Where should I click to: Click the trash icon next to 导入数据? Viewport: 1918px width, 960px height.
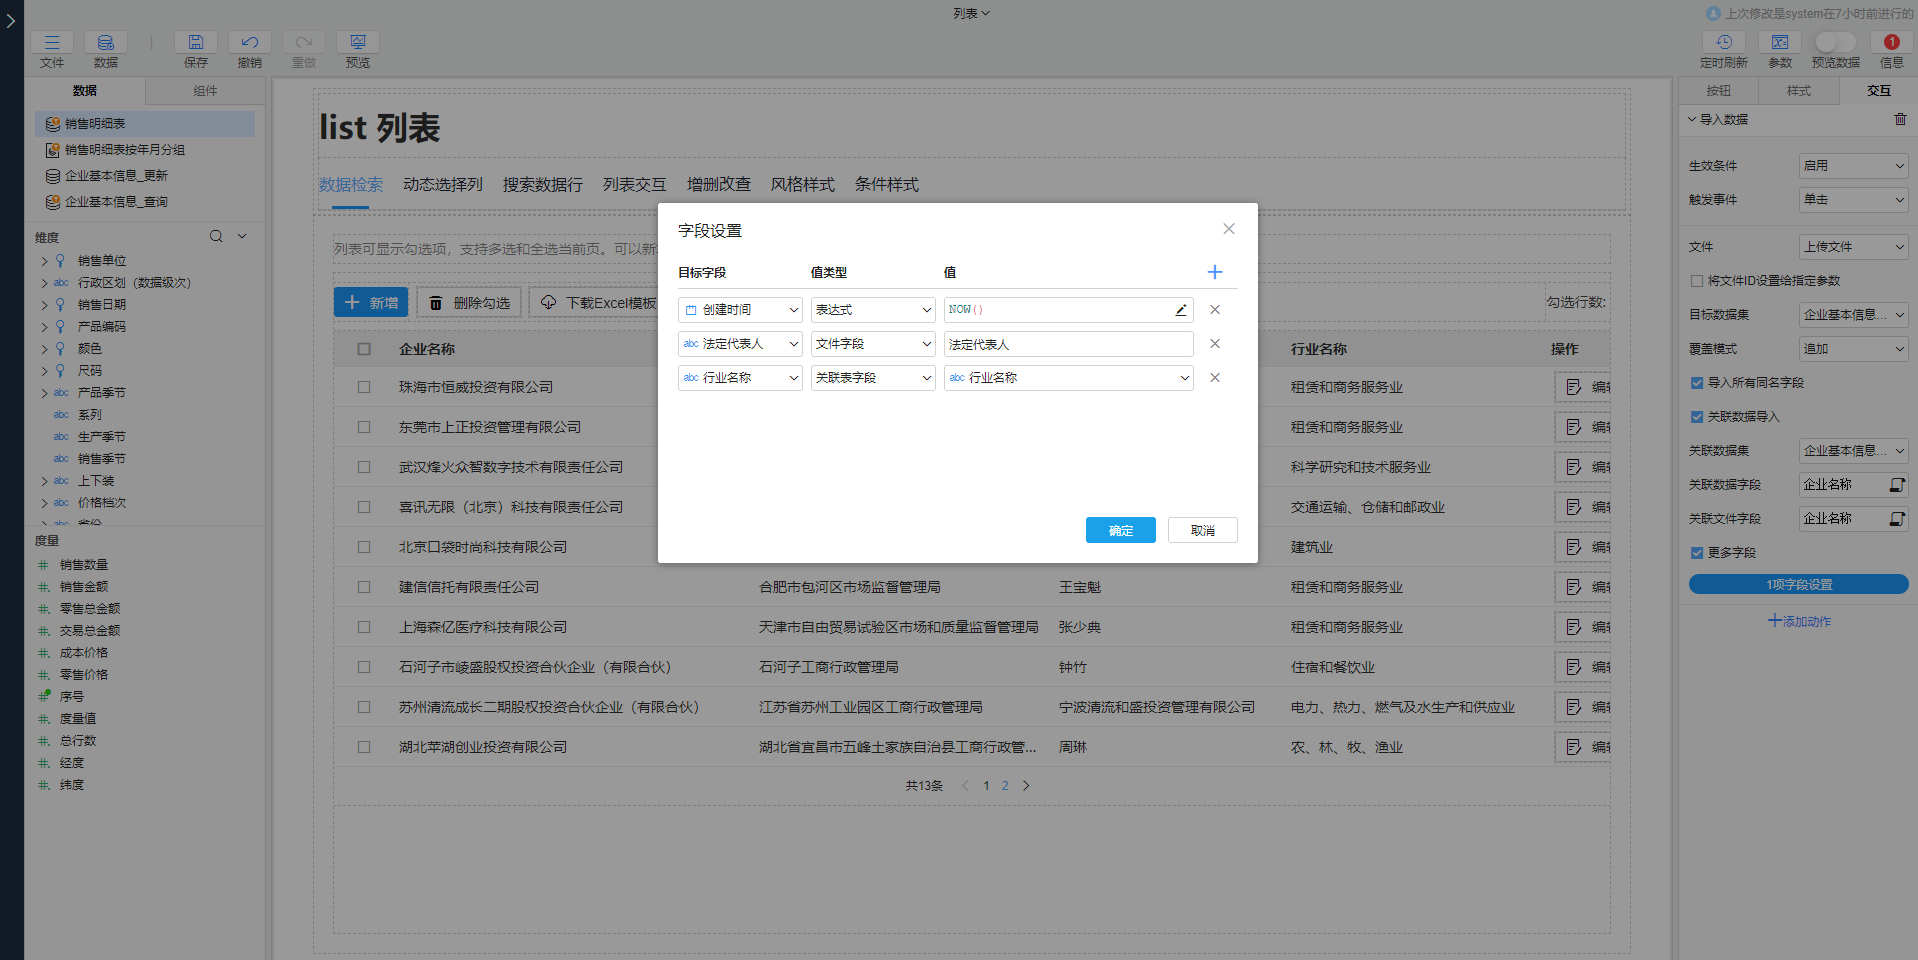click(x=1901, y=119)
